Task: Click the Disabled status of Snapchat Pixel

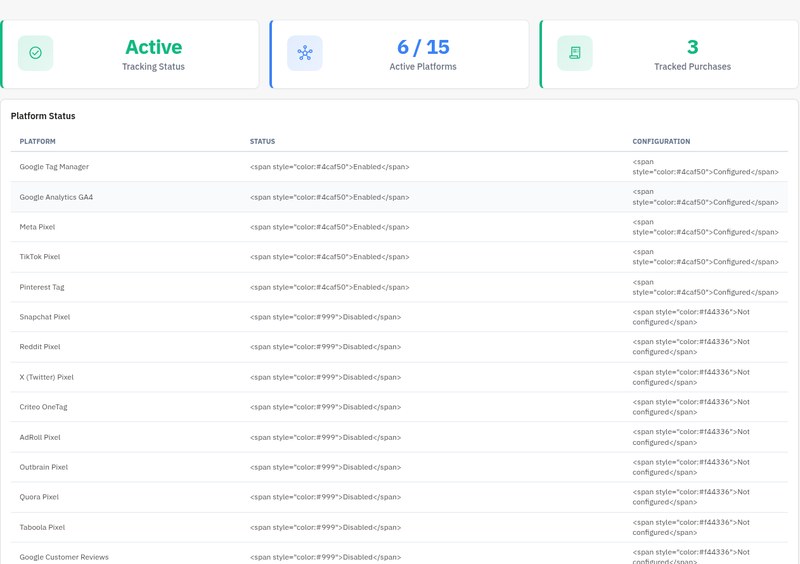Action: click(326, 317)
